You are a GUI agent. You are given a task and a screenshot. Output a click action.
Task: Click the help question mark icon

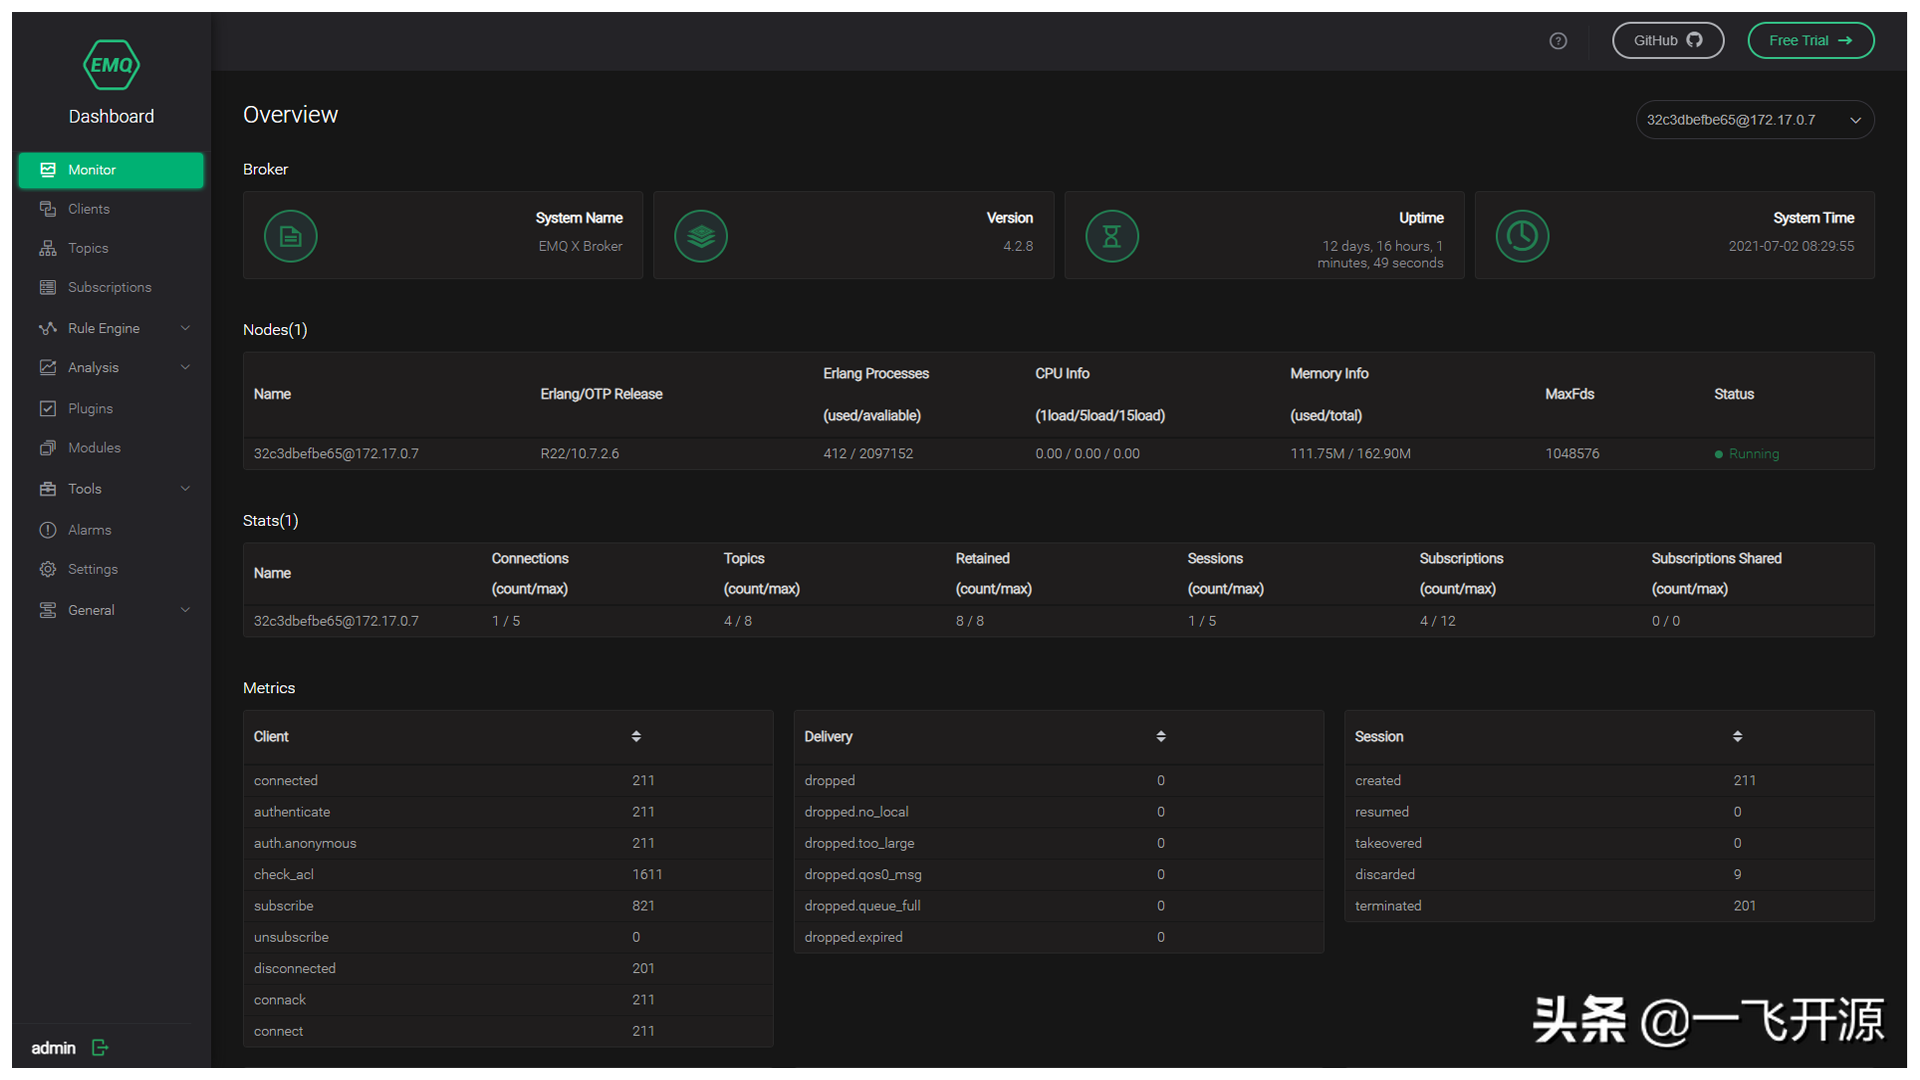point(1559,38)
